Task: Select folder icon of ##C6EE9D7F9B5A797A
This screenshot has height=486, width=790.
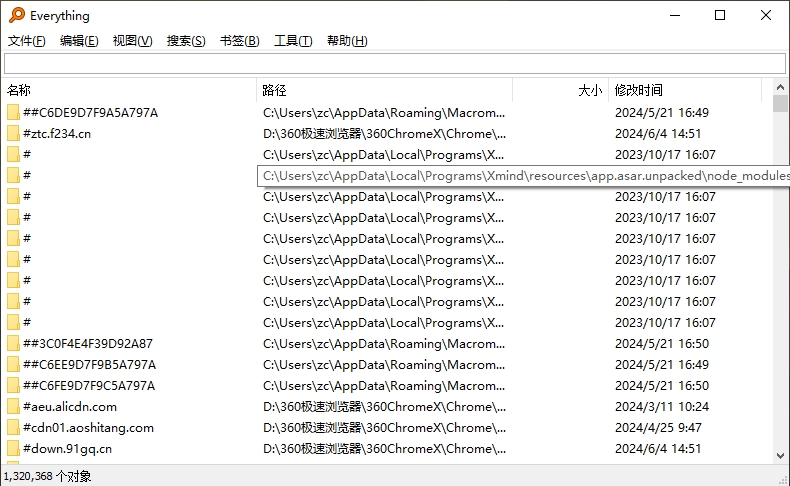Action: pyautogui.click(x=14, y=365)
